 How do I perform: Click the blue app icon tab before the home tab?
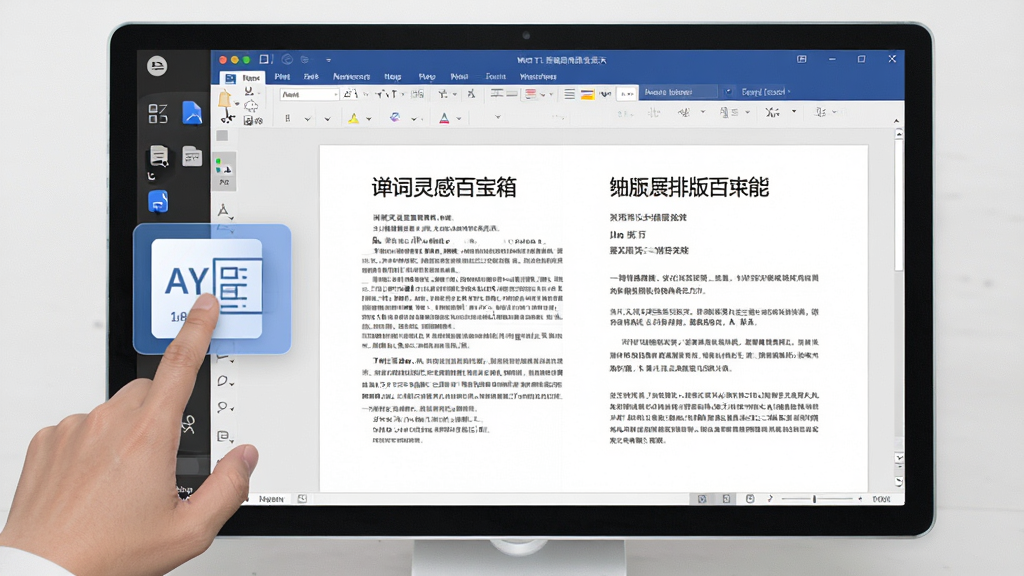tap(230, 78)
